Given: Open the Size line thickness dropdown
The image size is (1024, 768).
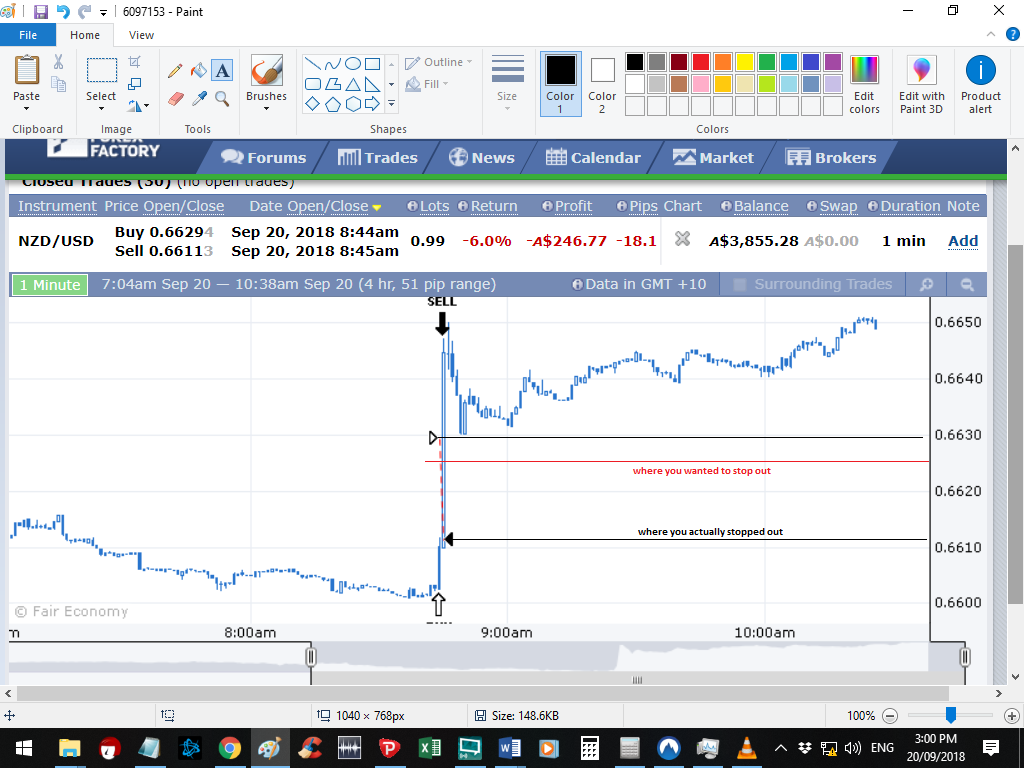Looking at the screenshot, I should 507,83.
